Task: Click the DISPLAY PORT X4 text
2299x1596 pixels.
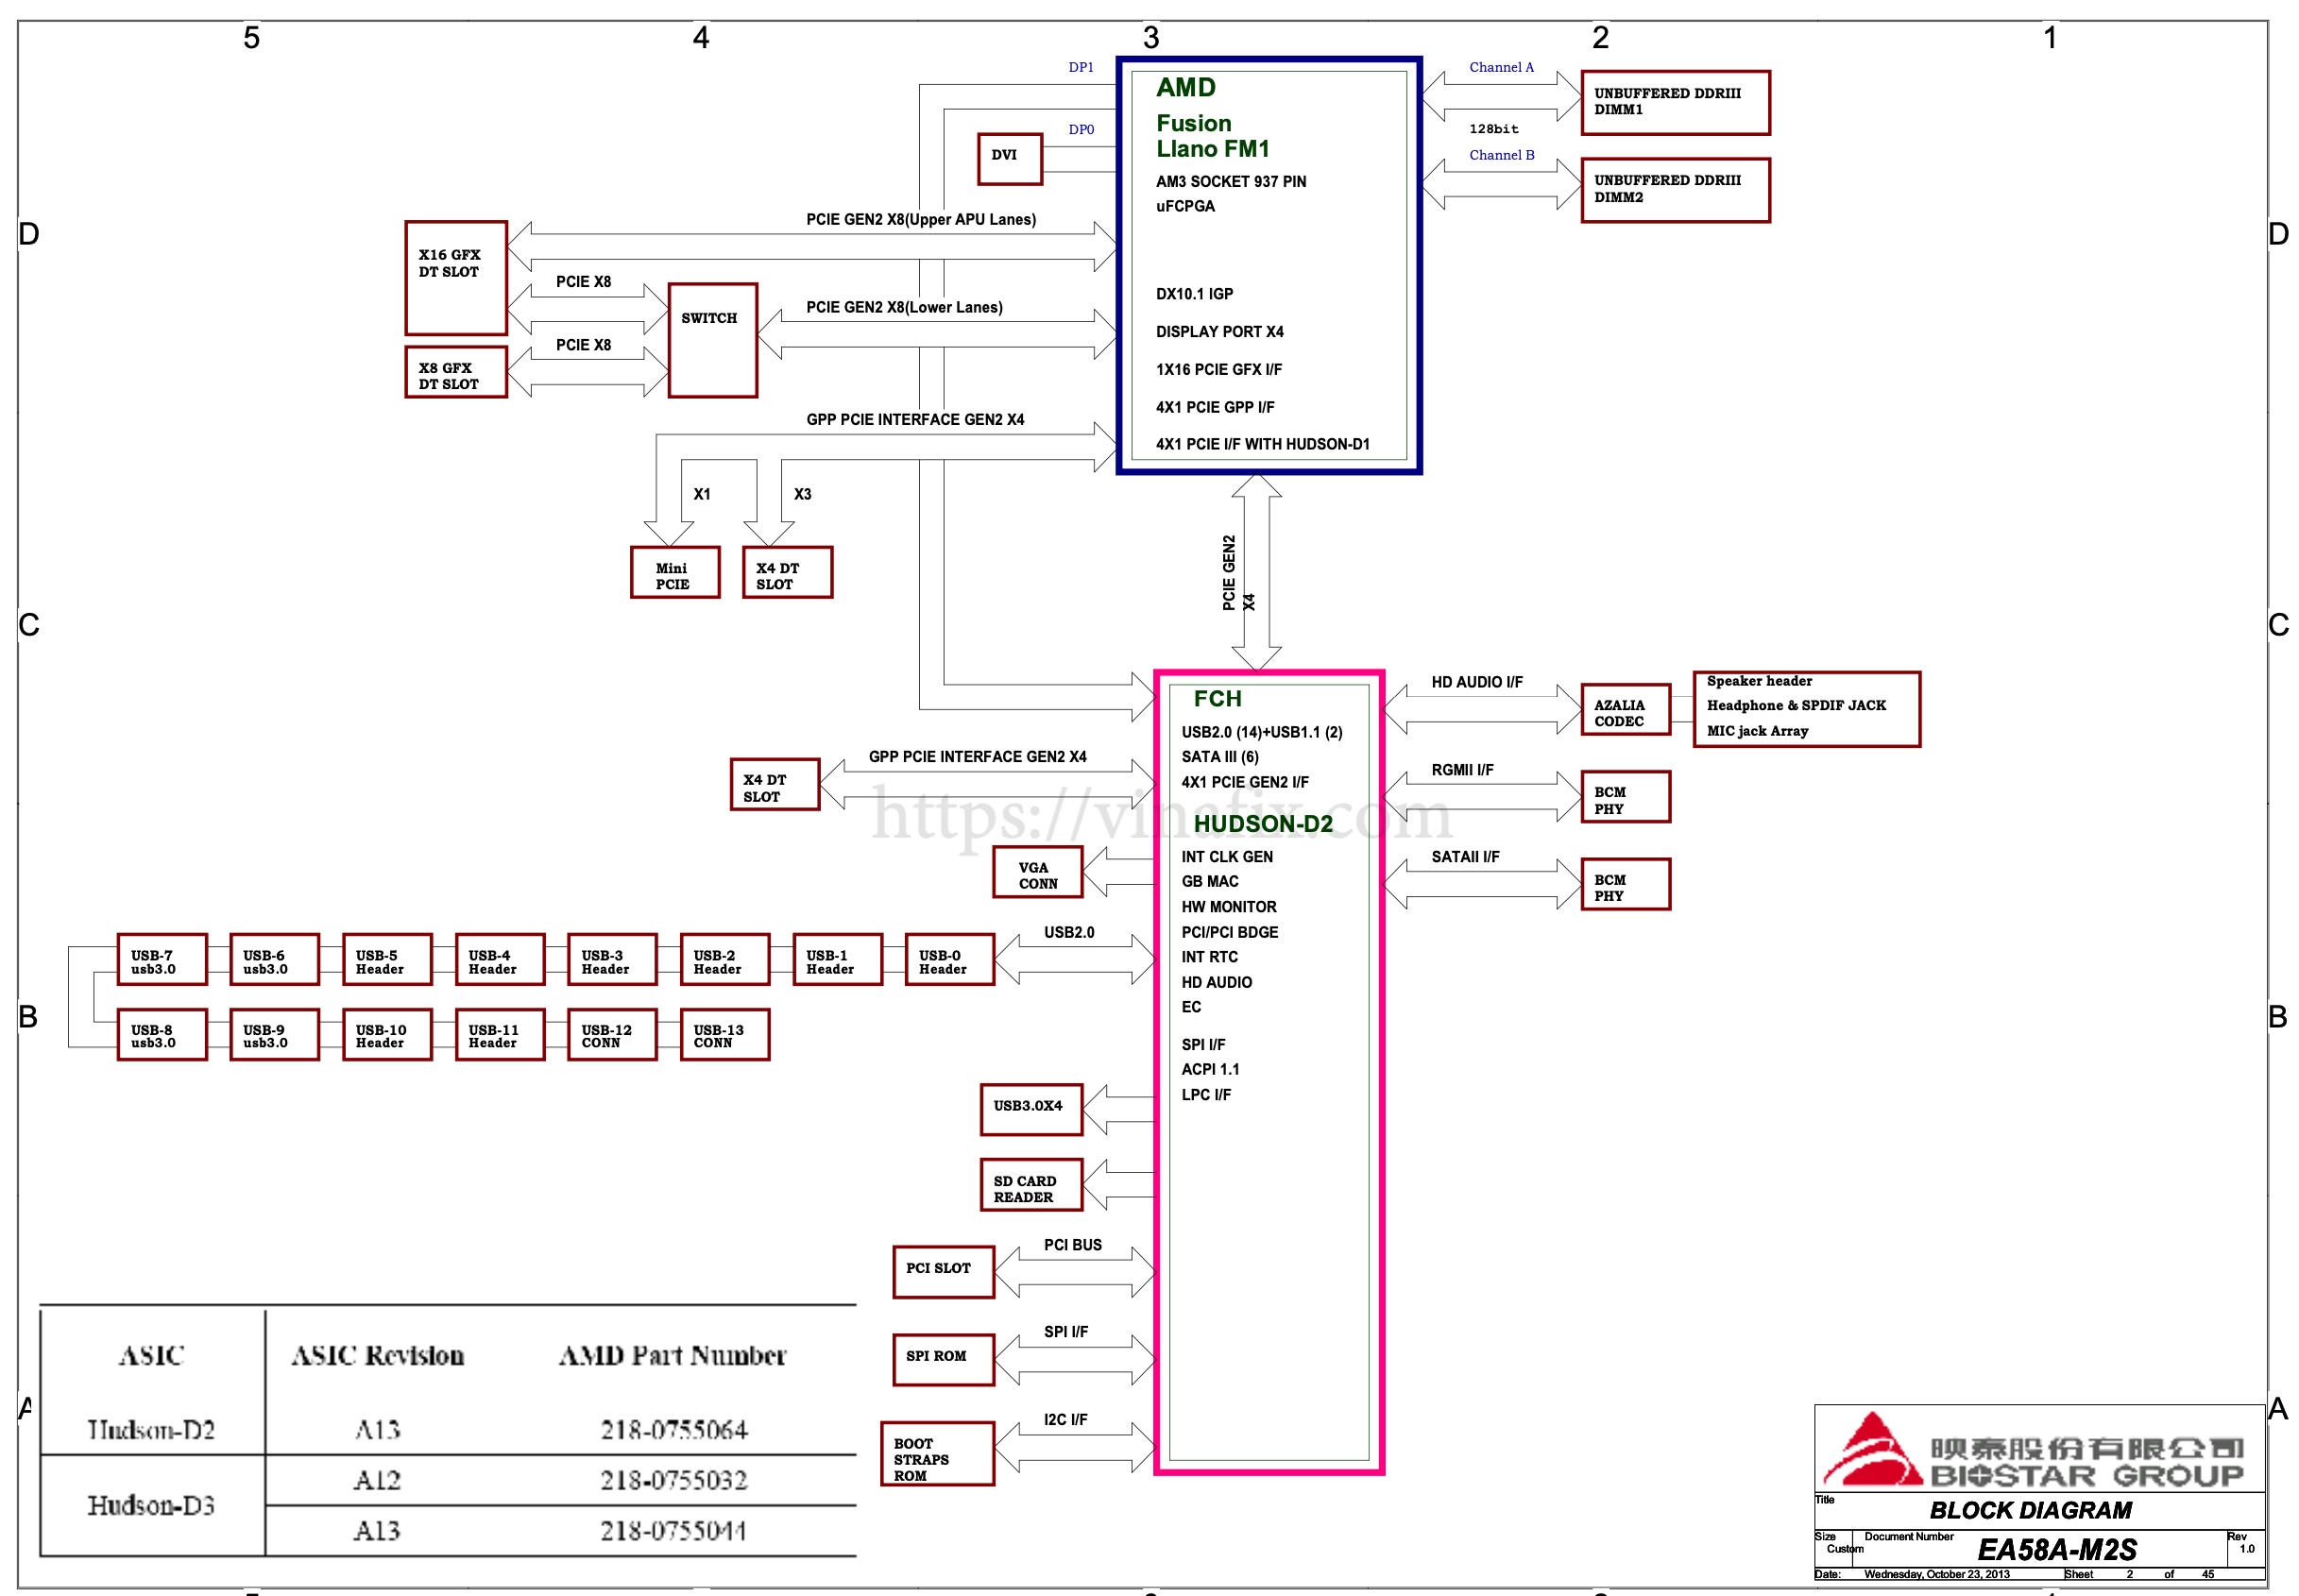Action: 1219,332
